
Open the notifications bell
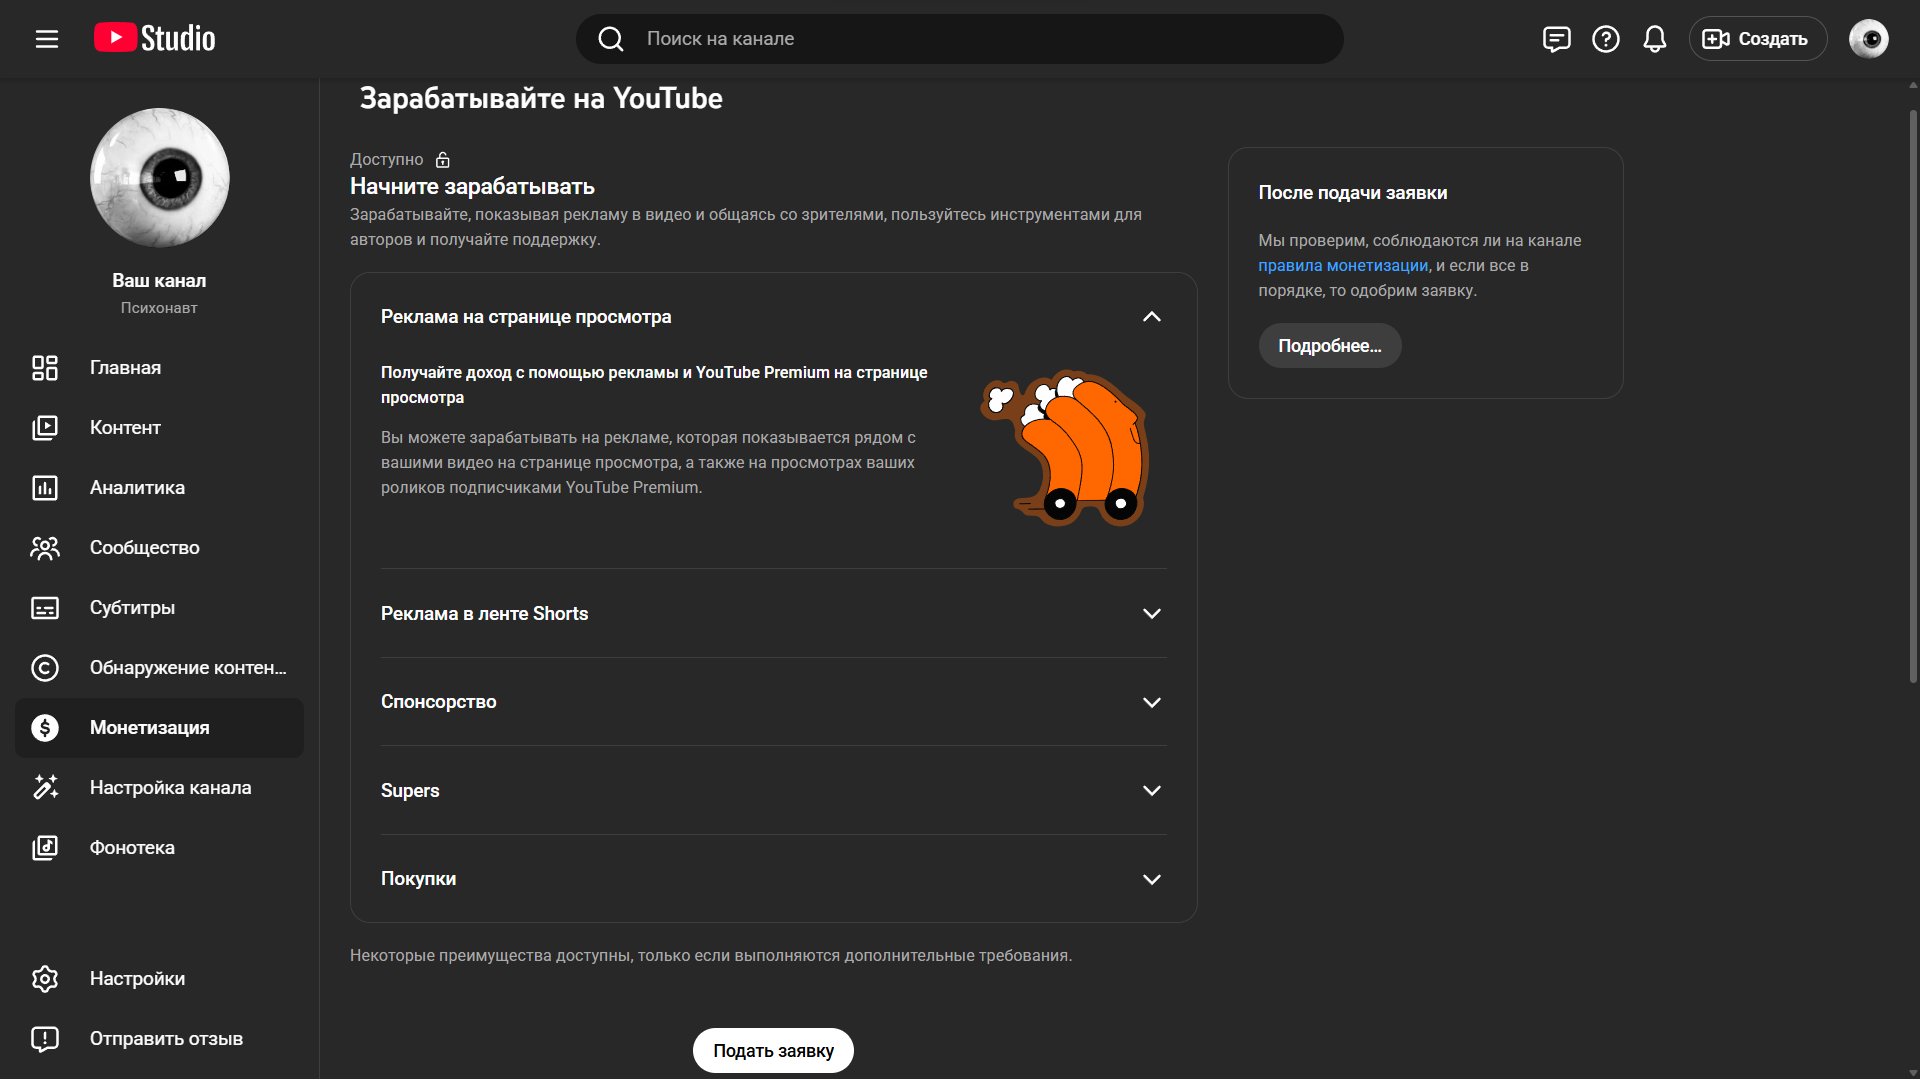(x=1655, y=39)
